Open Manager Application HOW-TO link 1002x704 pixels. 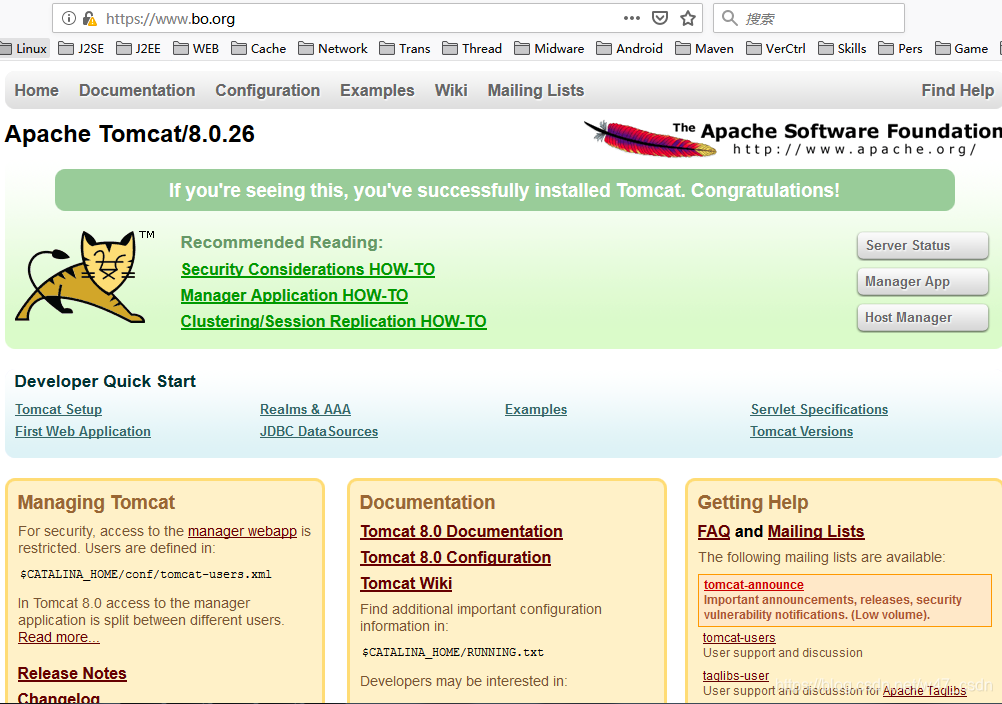pyautogui.click(x=295, y=296)
